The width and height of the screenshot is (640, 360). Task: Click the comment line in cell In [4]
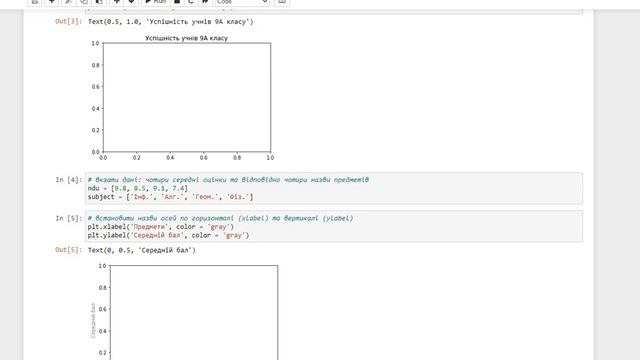click(228, 180)
